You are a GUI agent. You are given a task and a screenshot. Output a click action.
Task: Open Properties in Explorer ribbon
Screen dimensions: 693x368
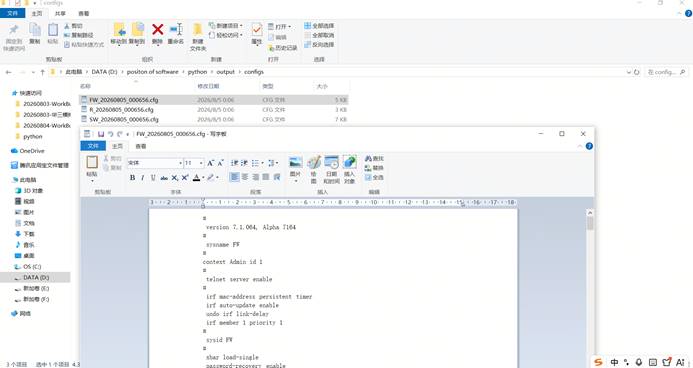tap(257, 34)
